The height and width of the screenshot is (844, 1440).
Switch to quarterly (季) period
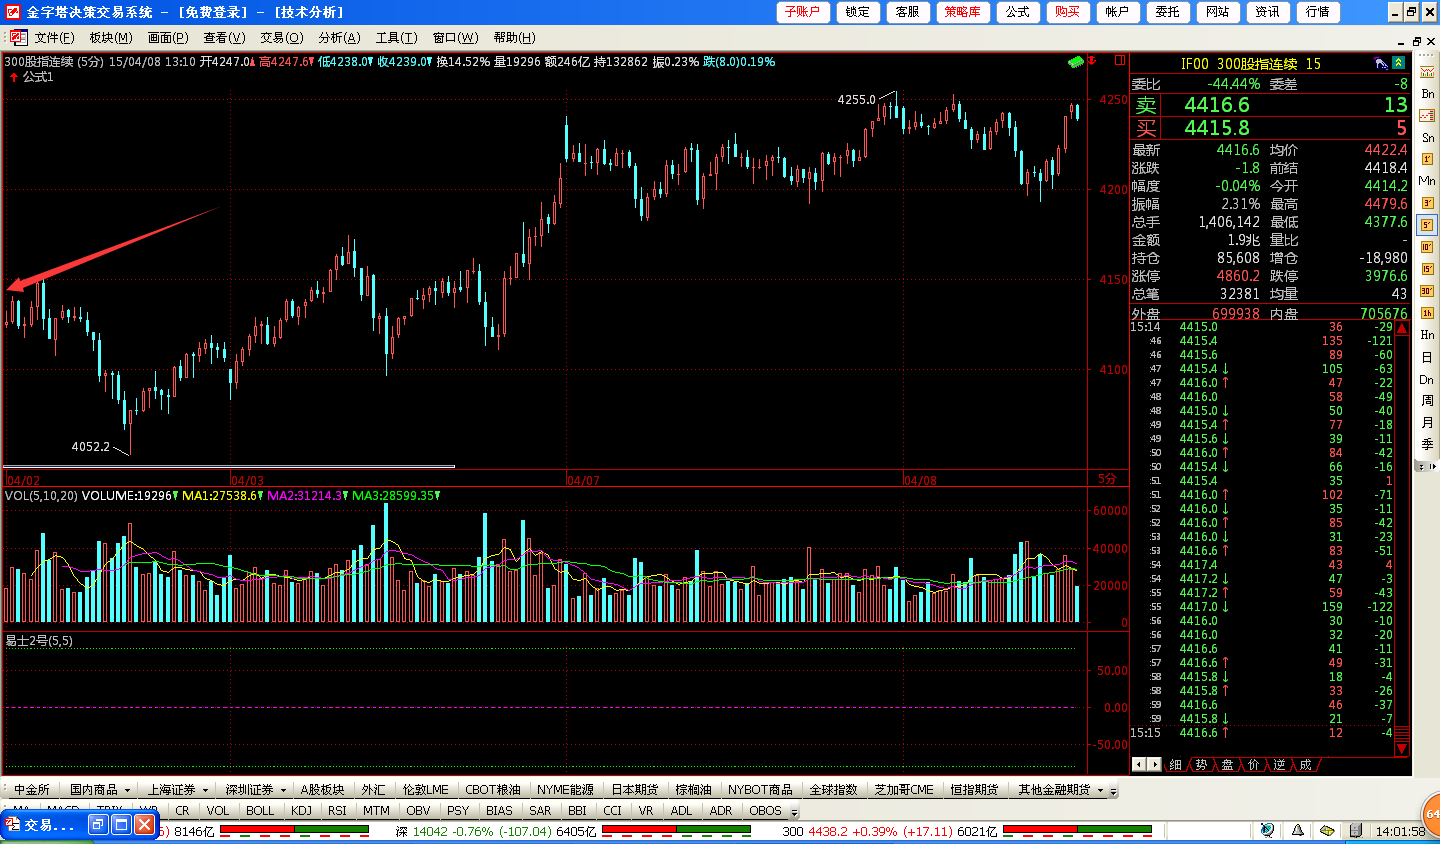tap(1427, 445)
